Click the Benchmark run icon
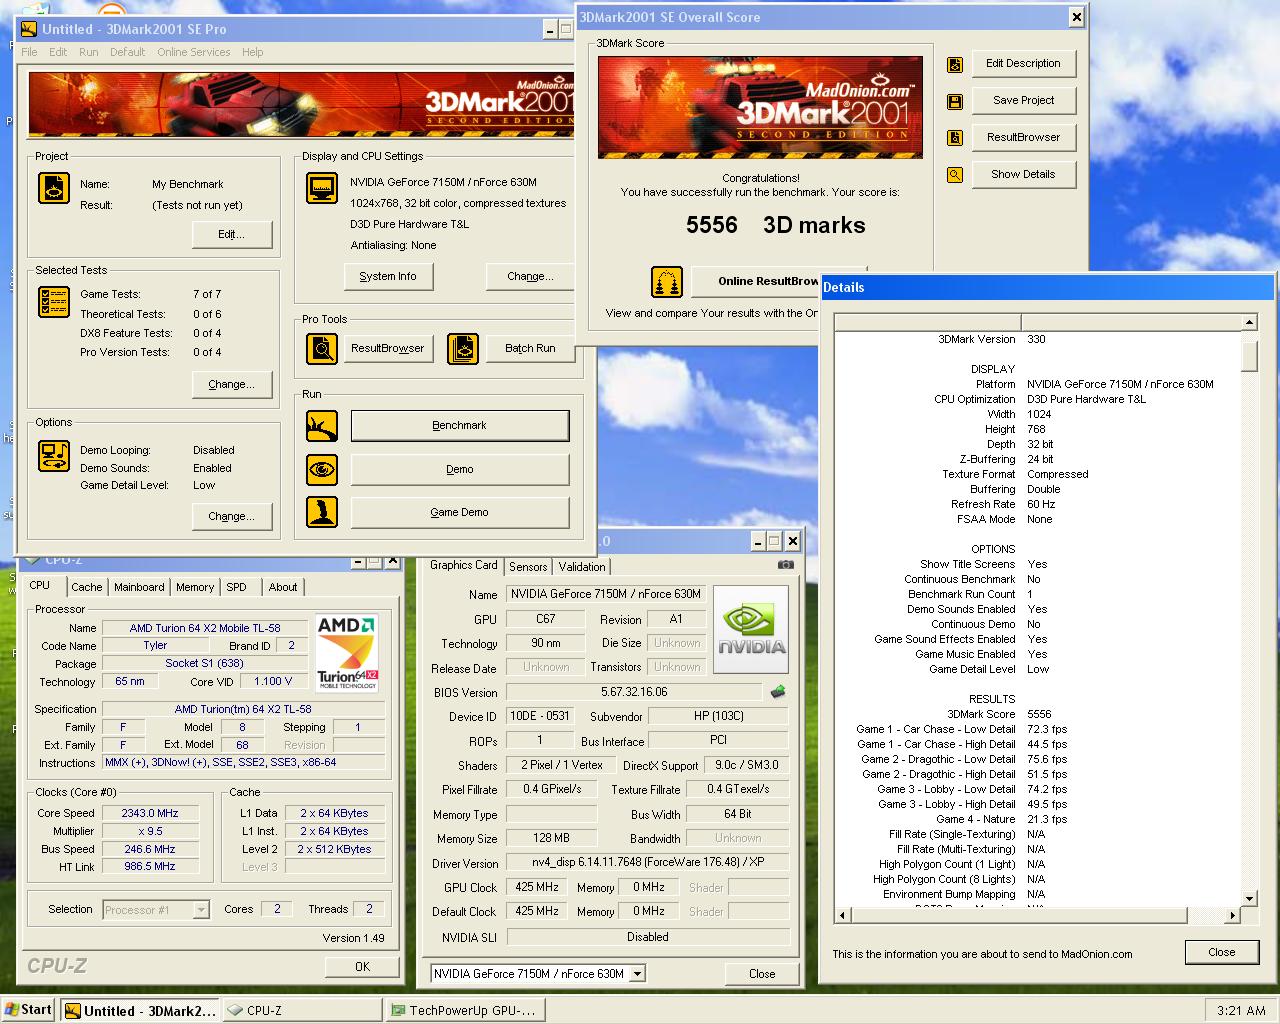This screenshot has height=1024, width=1280. 322,426
